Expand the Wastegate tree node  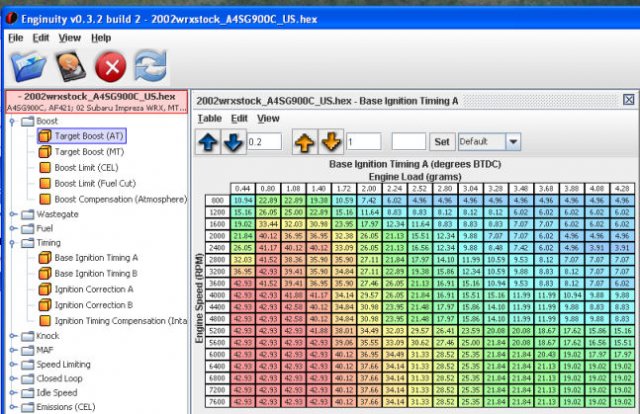click(x=13, y=214)
